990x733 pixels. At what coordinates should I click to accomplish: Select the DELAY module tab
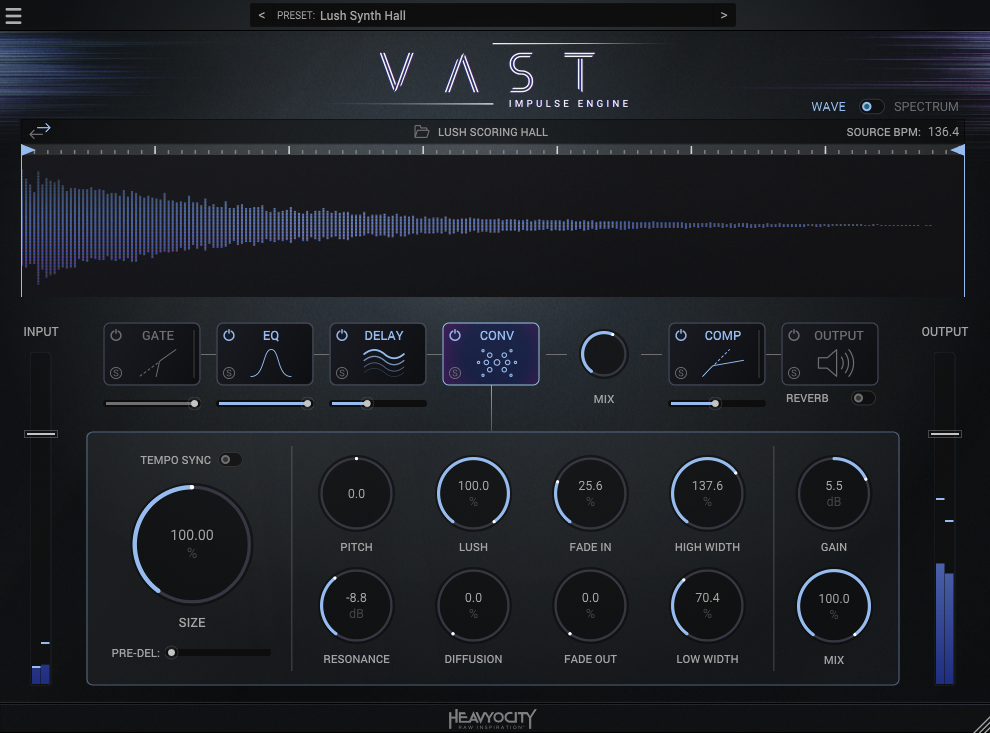(384, 336)
